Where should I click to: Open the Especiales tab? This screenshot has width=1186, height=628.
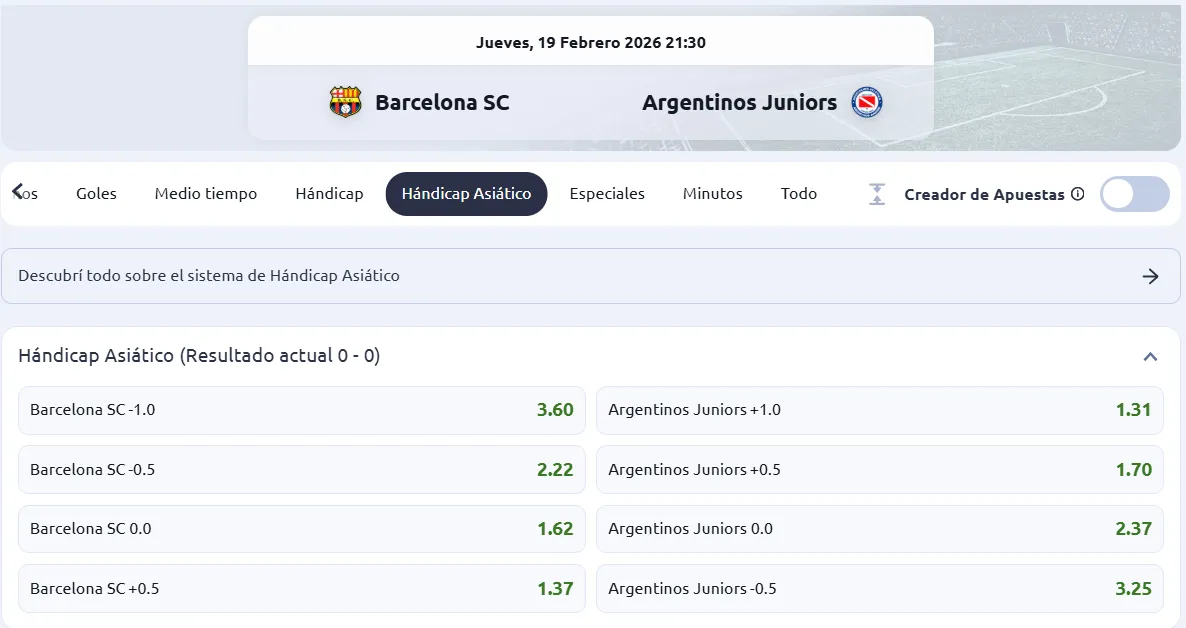click(607, 194)
